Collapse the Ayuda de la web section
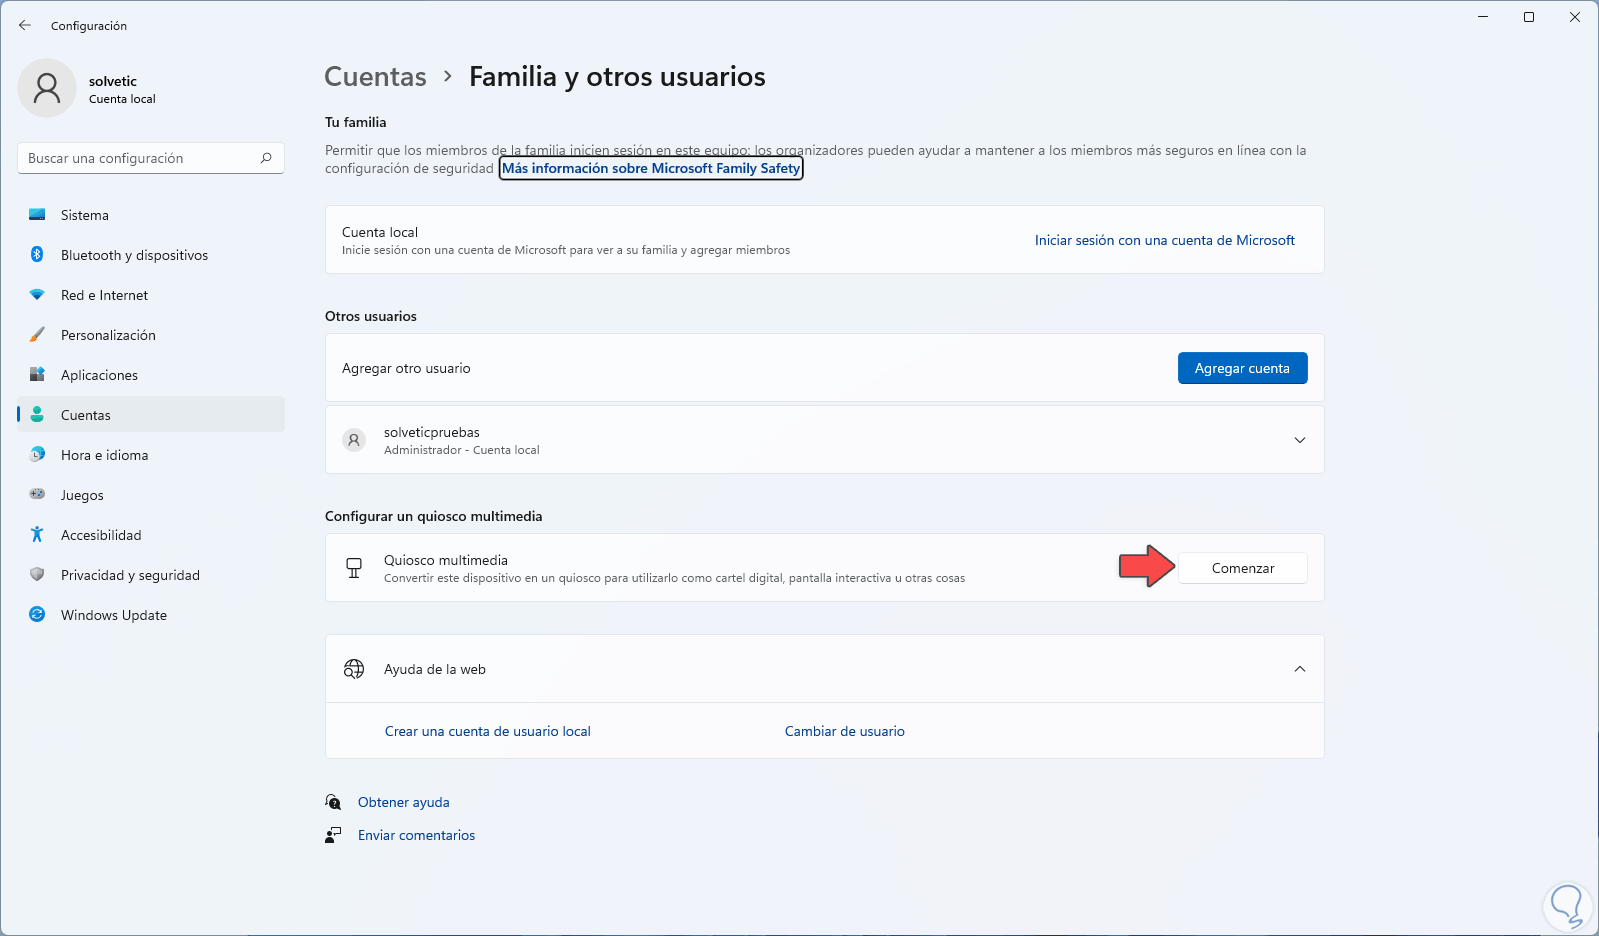The image size is (1599, 936). tap(1299, 669)
